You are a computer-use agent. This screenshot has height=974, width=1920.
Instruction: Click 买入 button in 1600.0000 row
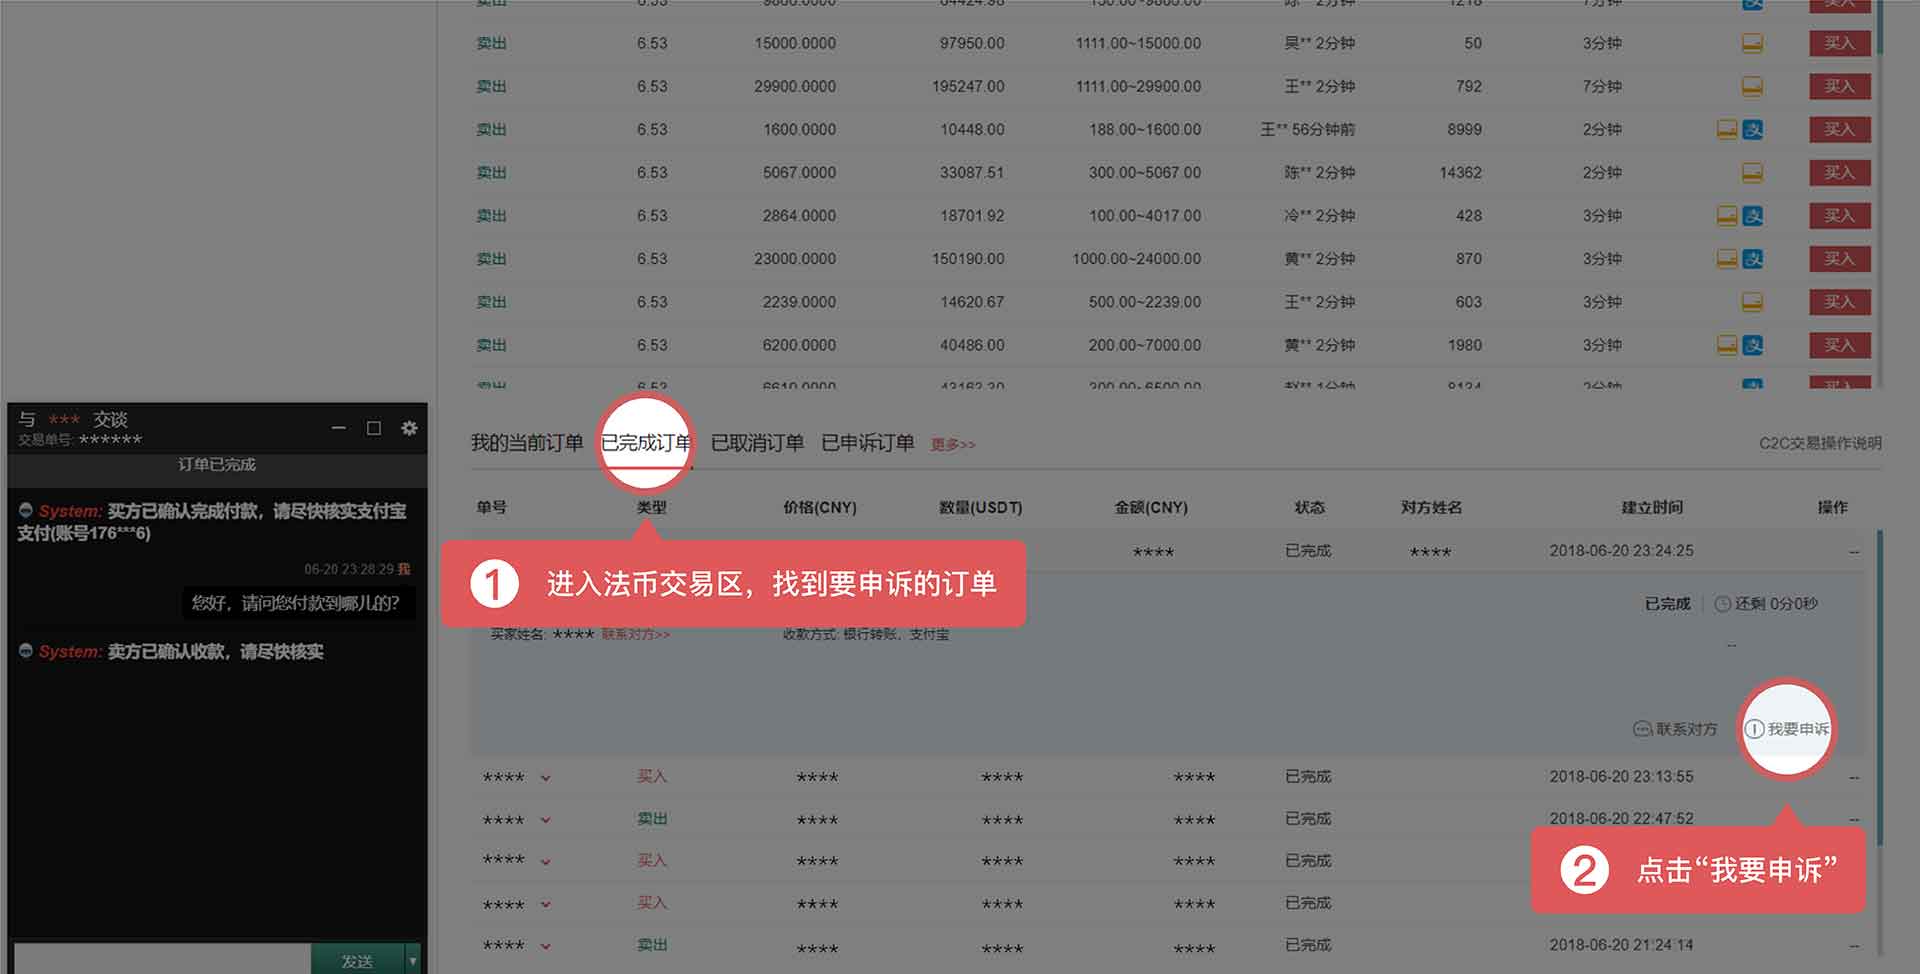[x=1839, y=129]
